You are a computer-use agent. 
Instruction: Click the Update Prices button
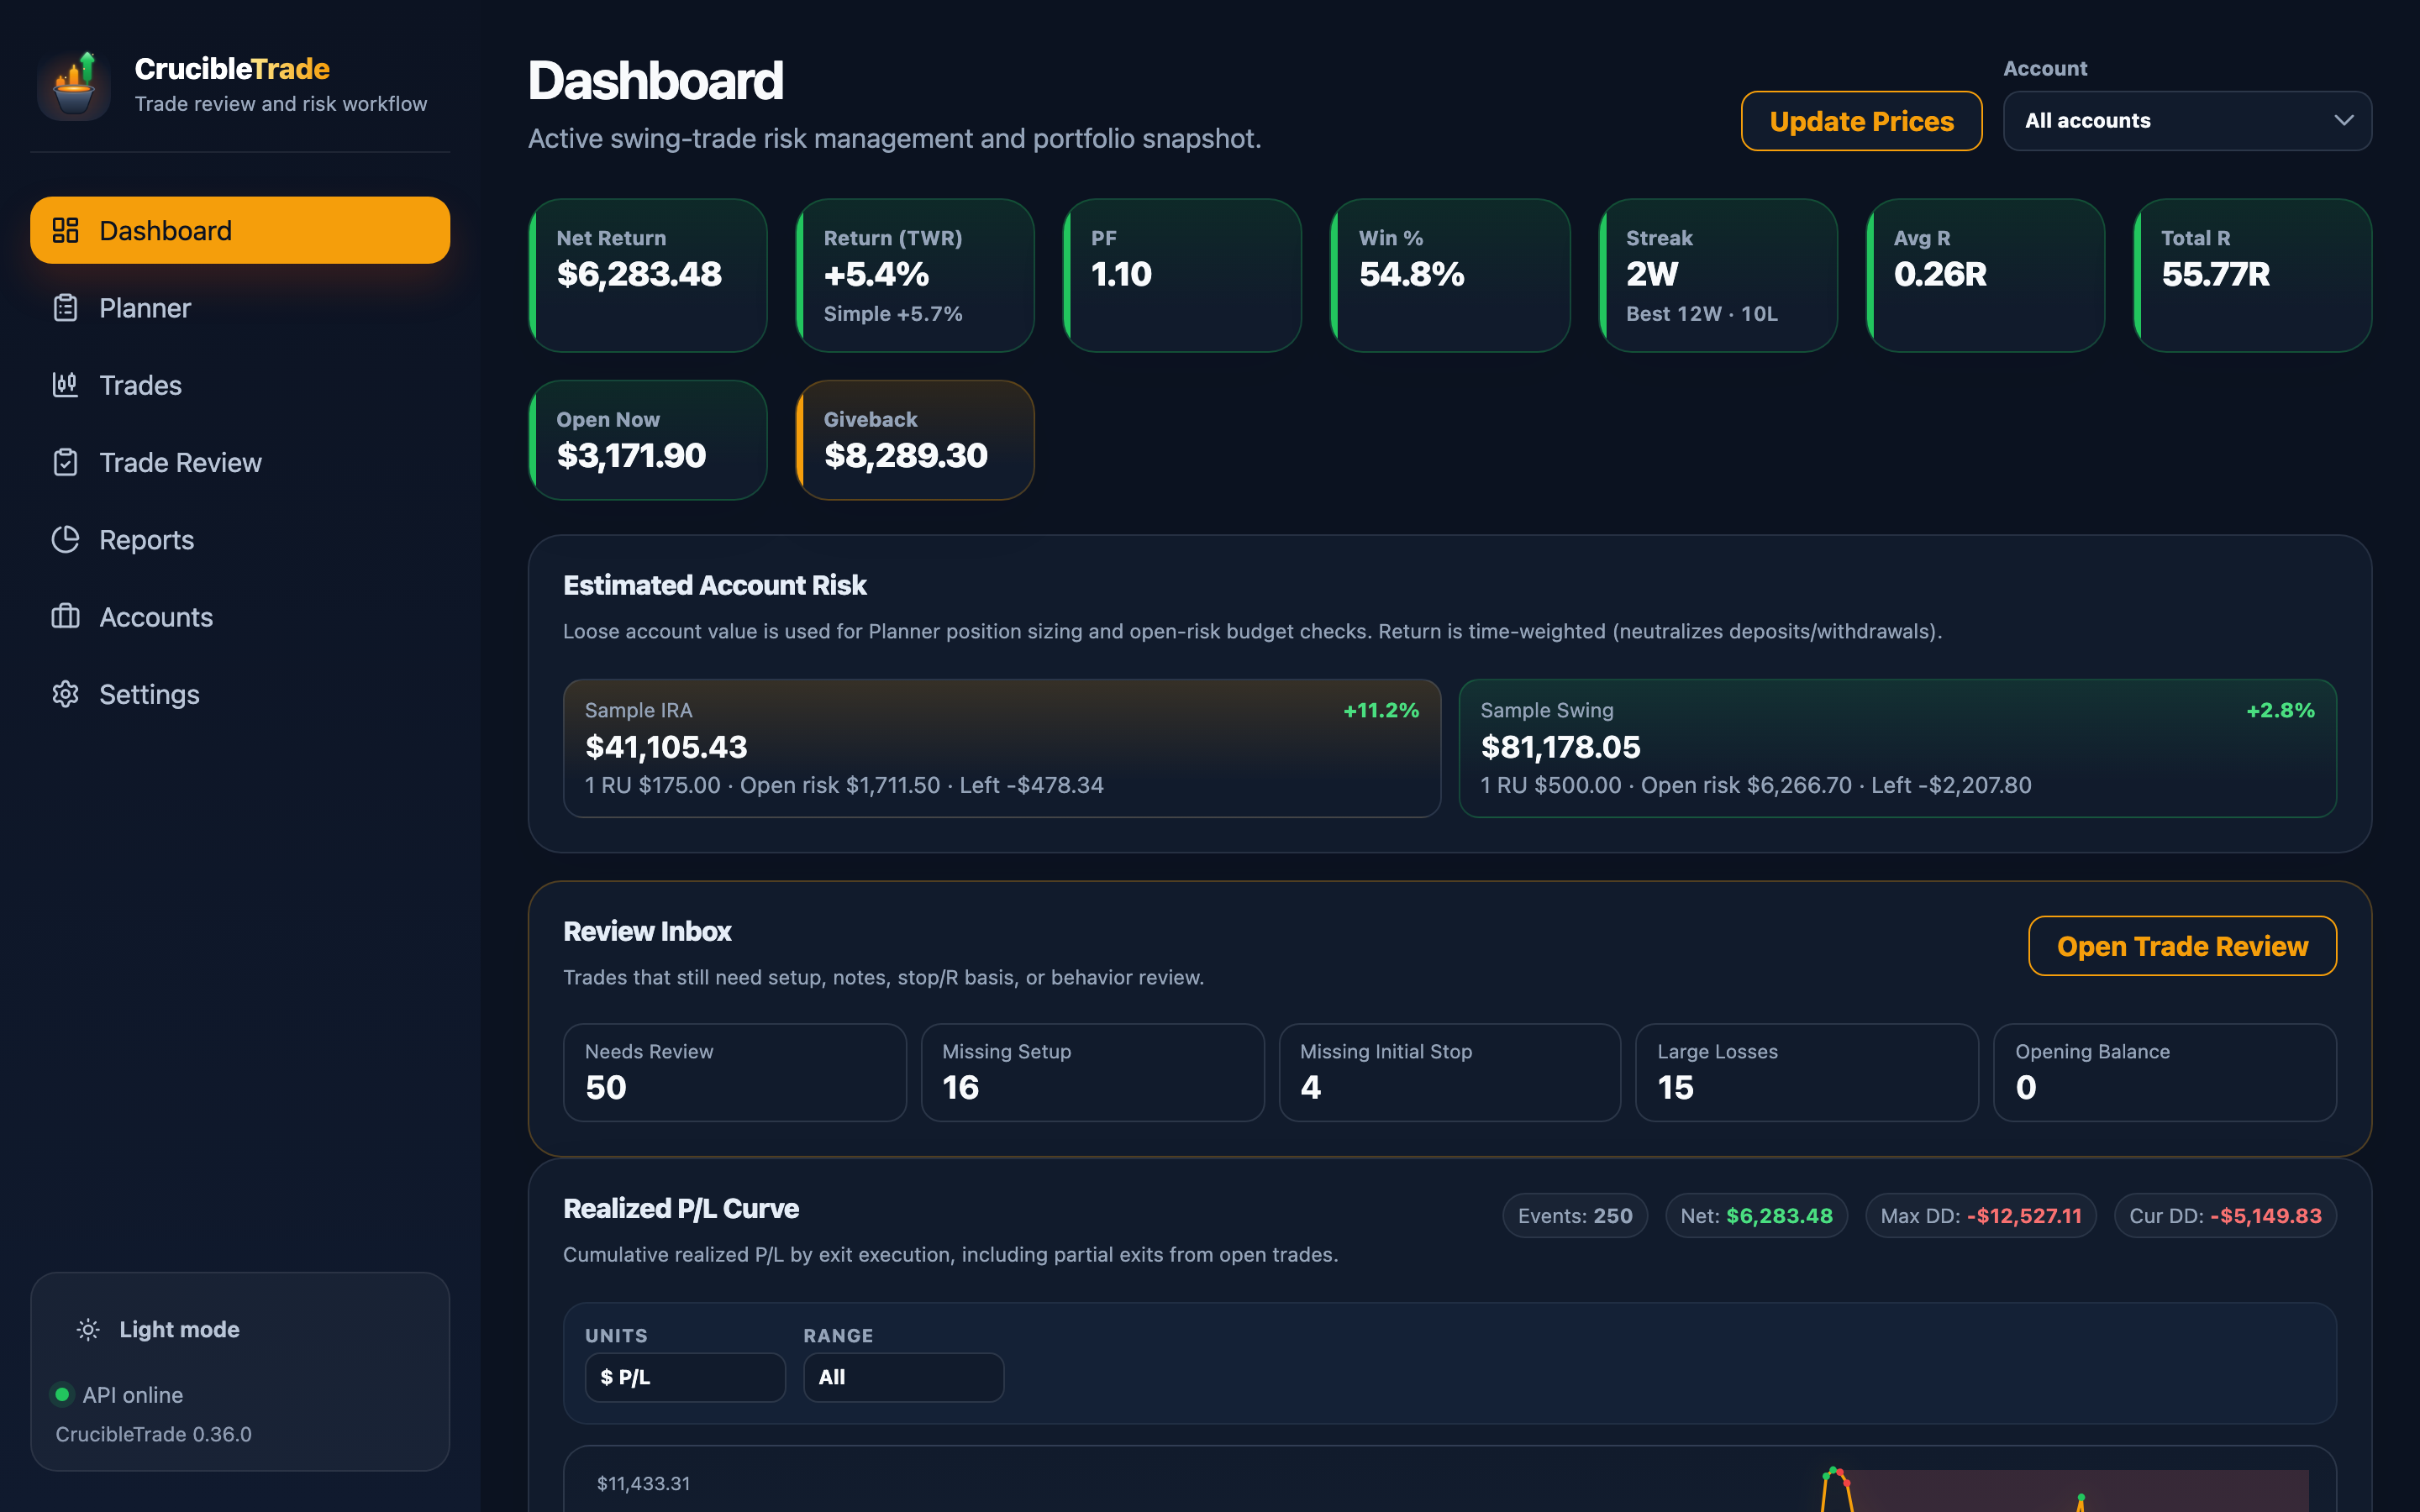click(1861, 121)
